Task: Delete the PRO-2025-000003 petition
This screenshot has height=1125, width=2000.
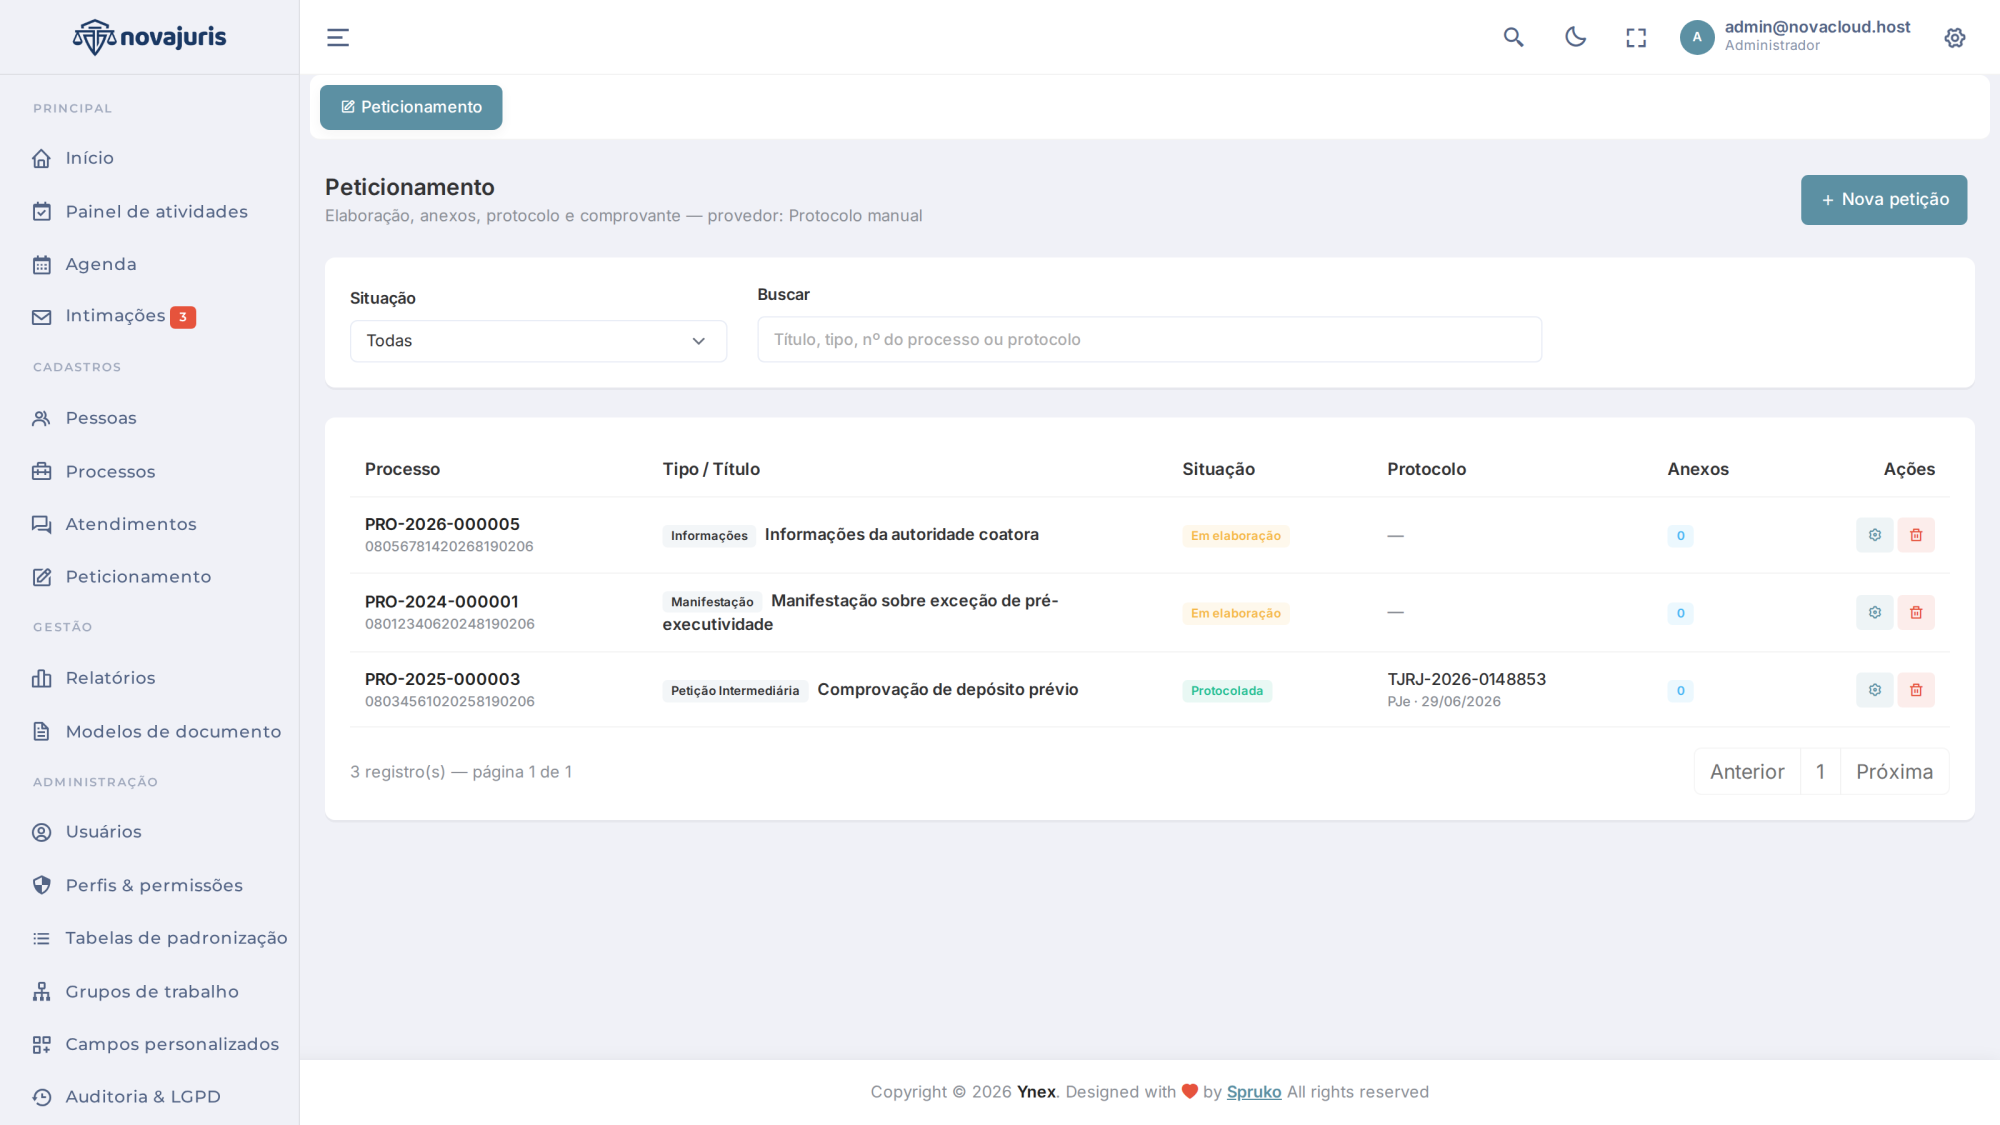Action: click(1916, 690)
